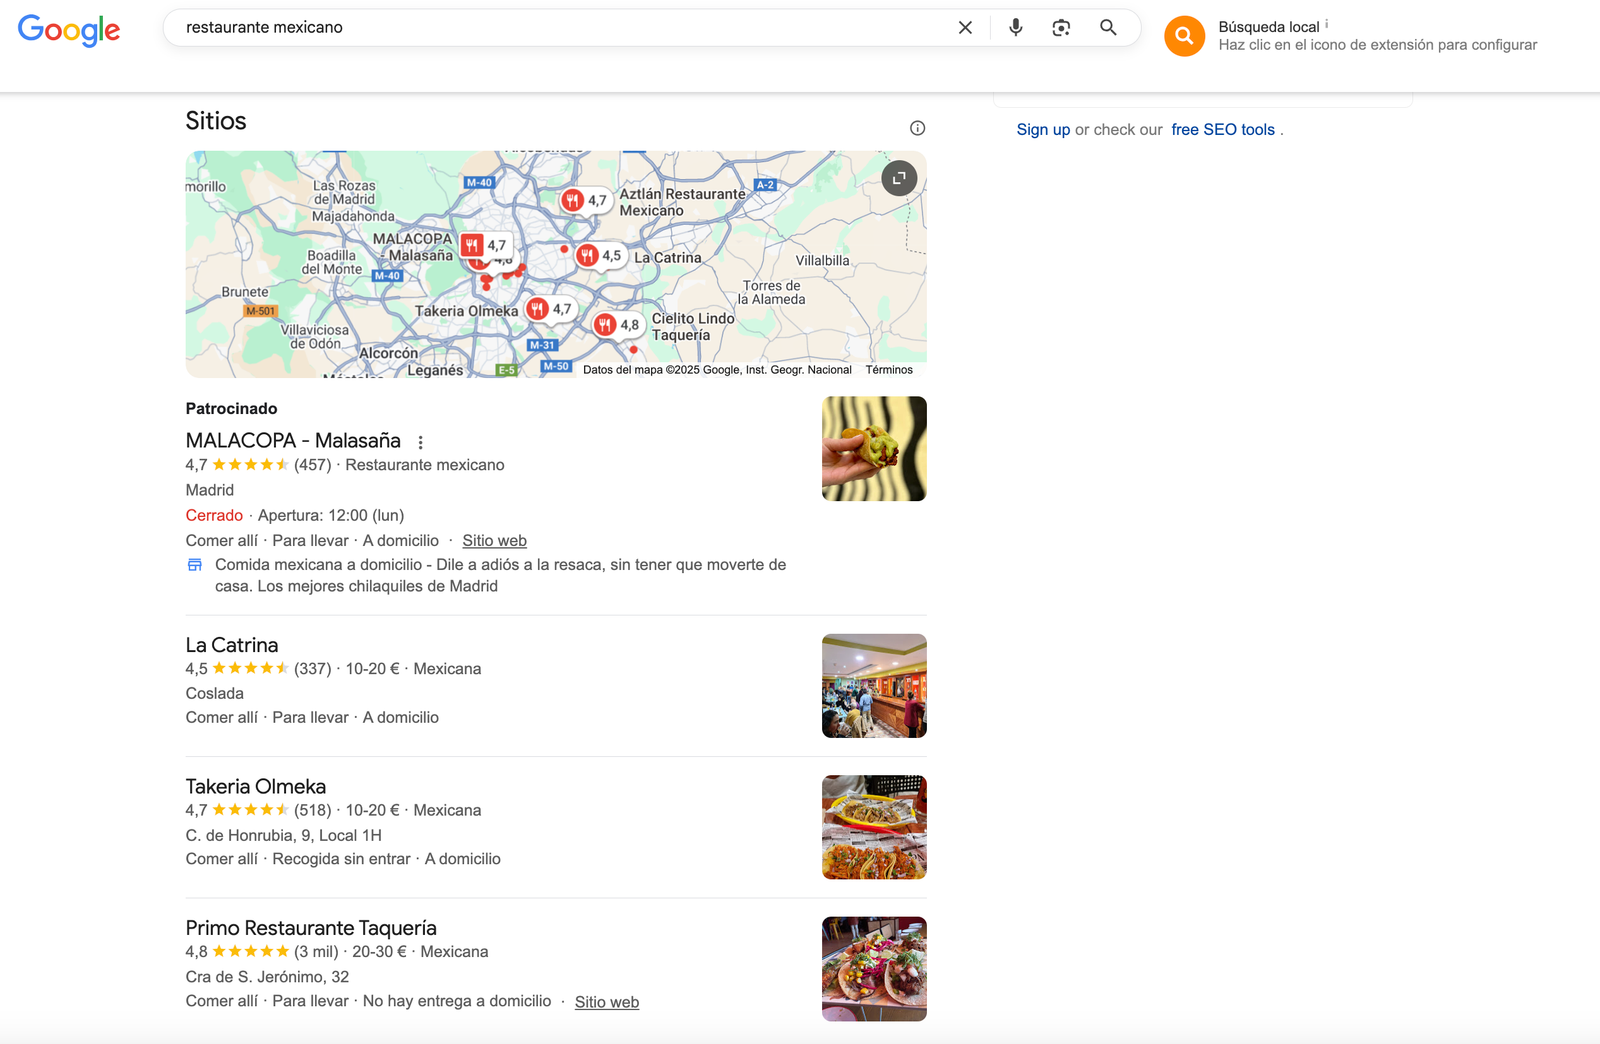Viewport: 1600px width, 1044px height.
Task: Open the Sitio web link for MALACOPA
Action: pos(494,540)
